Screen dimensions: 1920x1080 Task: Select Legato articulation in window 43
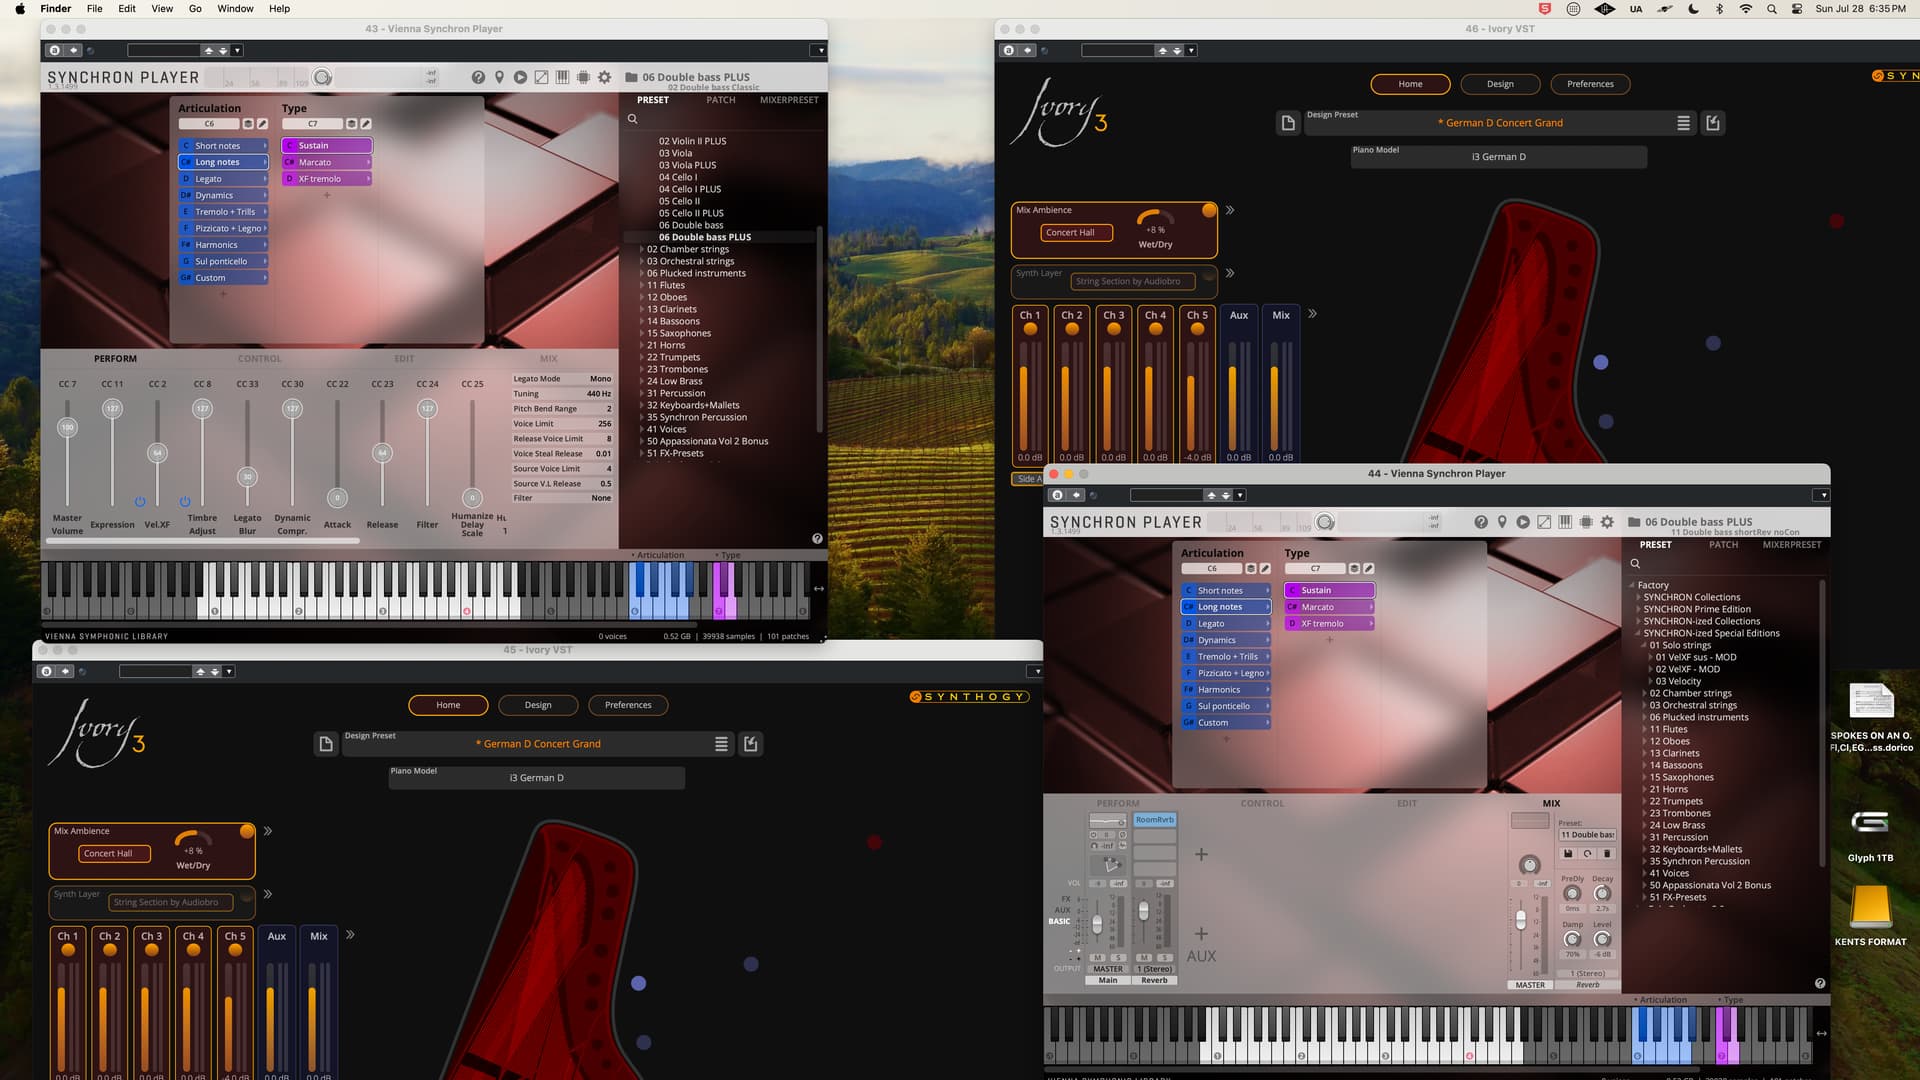[x=224, y=179]
